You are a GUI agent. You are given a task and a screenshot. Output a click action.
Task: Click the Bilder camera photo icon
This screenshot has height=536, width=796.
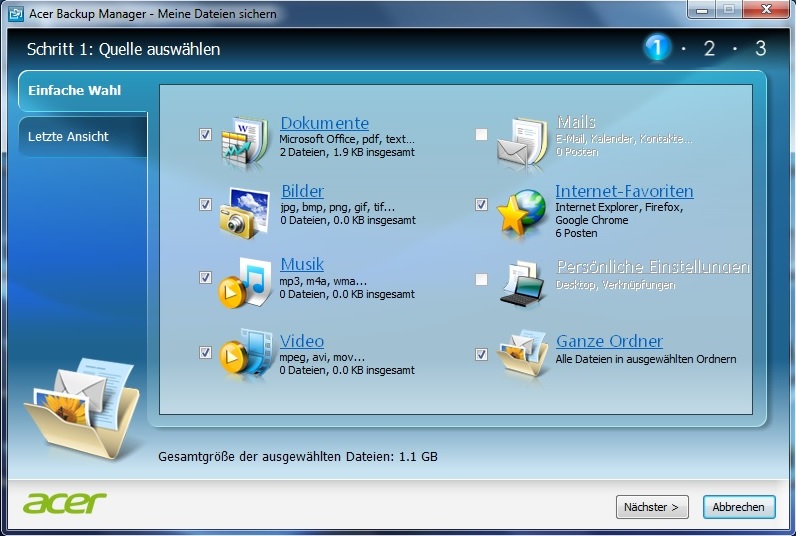click(x=245, y=213)
